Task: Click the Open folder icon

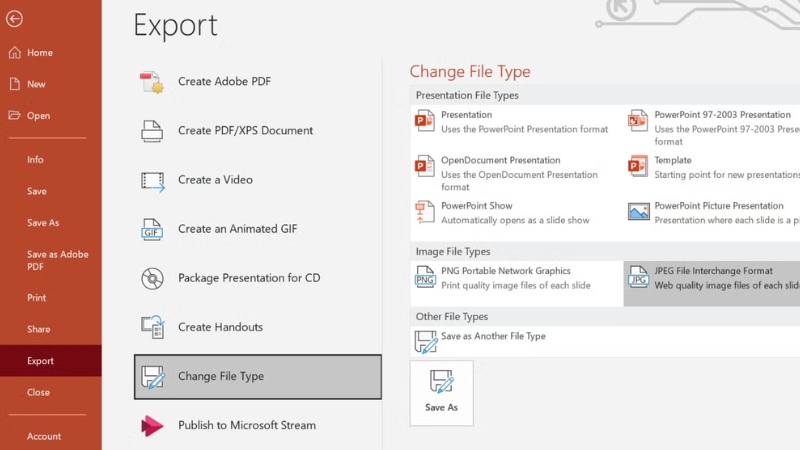Action: [x=14, y=115]
